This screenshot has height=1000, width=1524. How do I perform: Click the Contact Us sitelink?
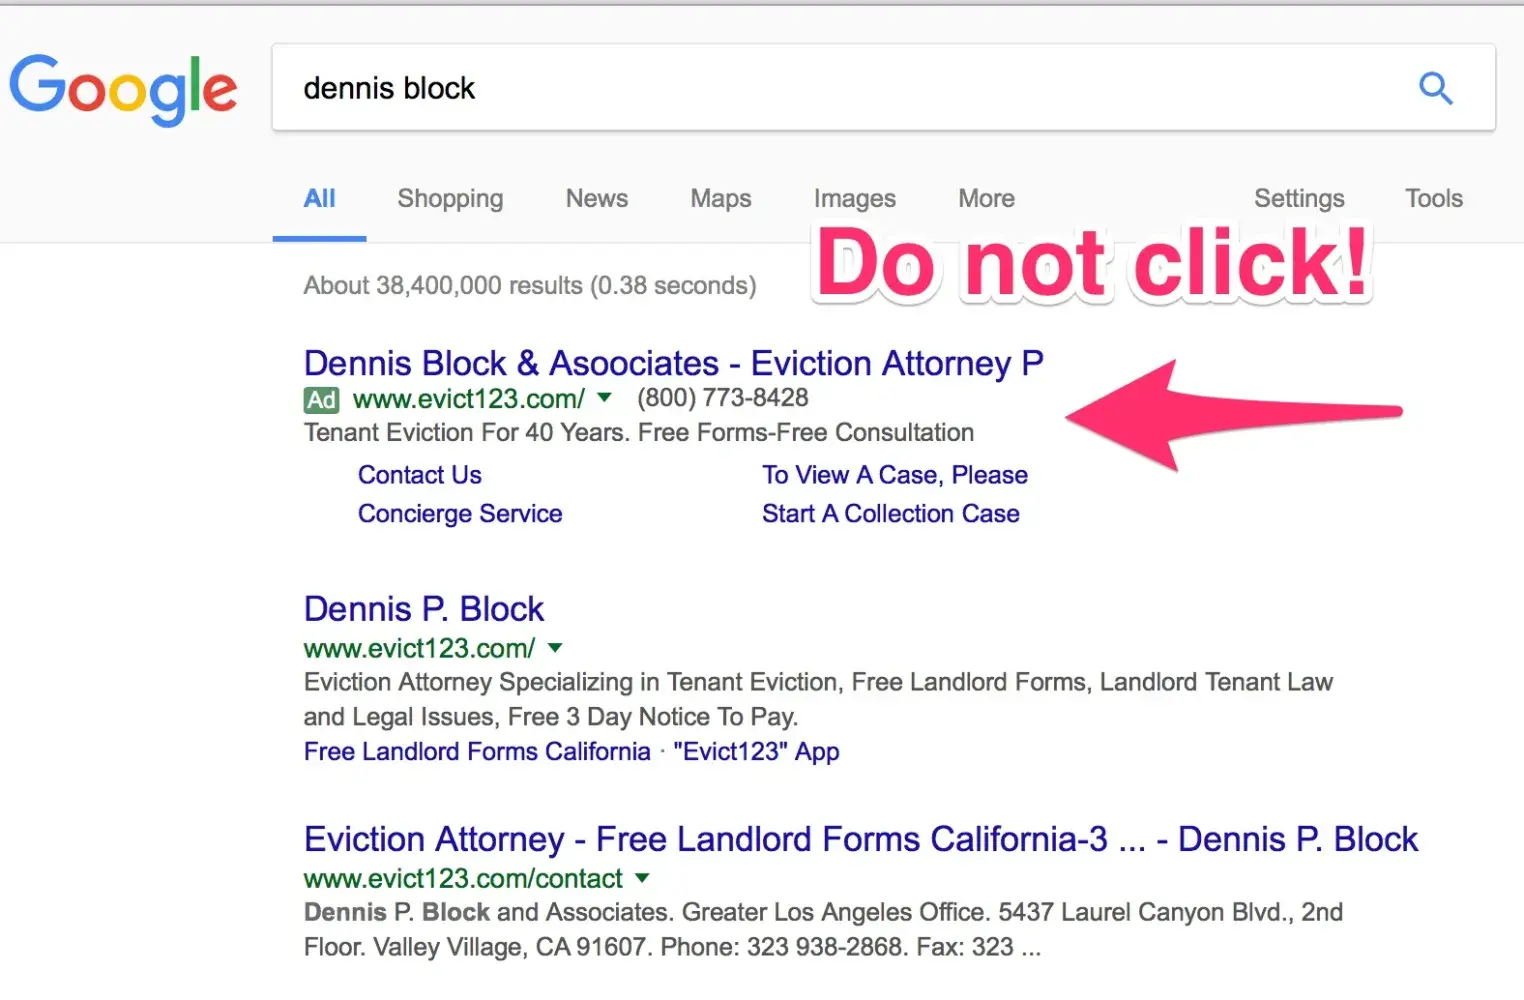click(420, 475)
